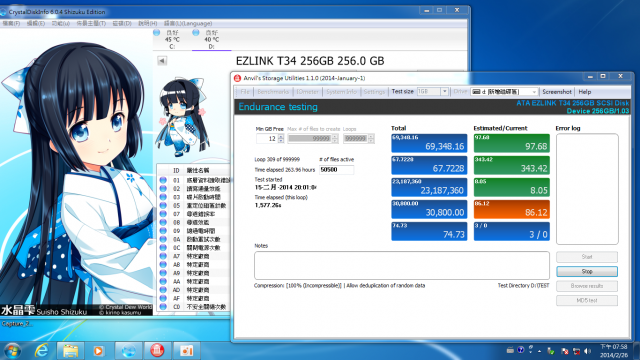Click inside the Notes text box
Screen dimensions: 640x360
pos(402,265)
